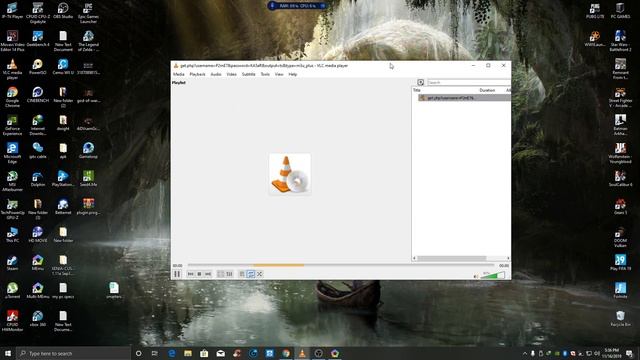Sort playlist by Duration column

pos(487,90)
